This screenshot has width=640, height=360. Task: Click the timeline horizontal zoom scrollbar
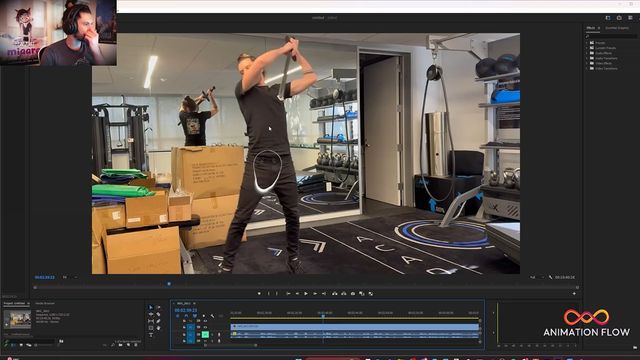pos(231,345)
